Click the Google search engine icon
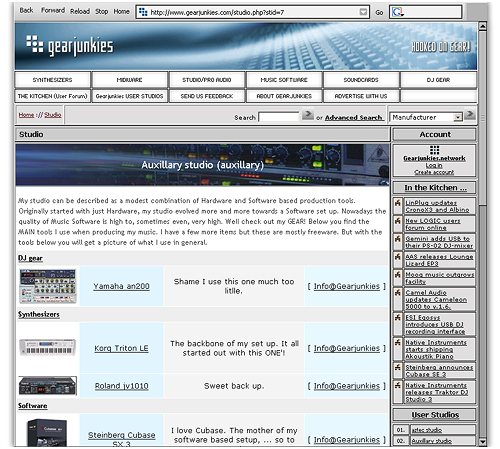This screenshot has width=500, height=449. click(397, 12)
